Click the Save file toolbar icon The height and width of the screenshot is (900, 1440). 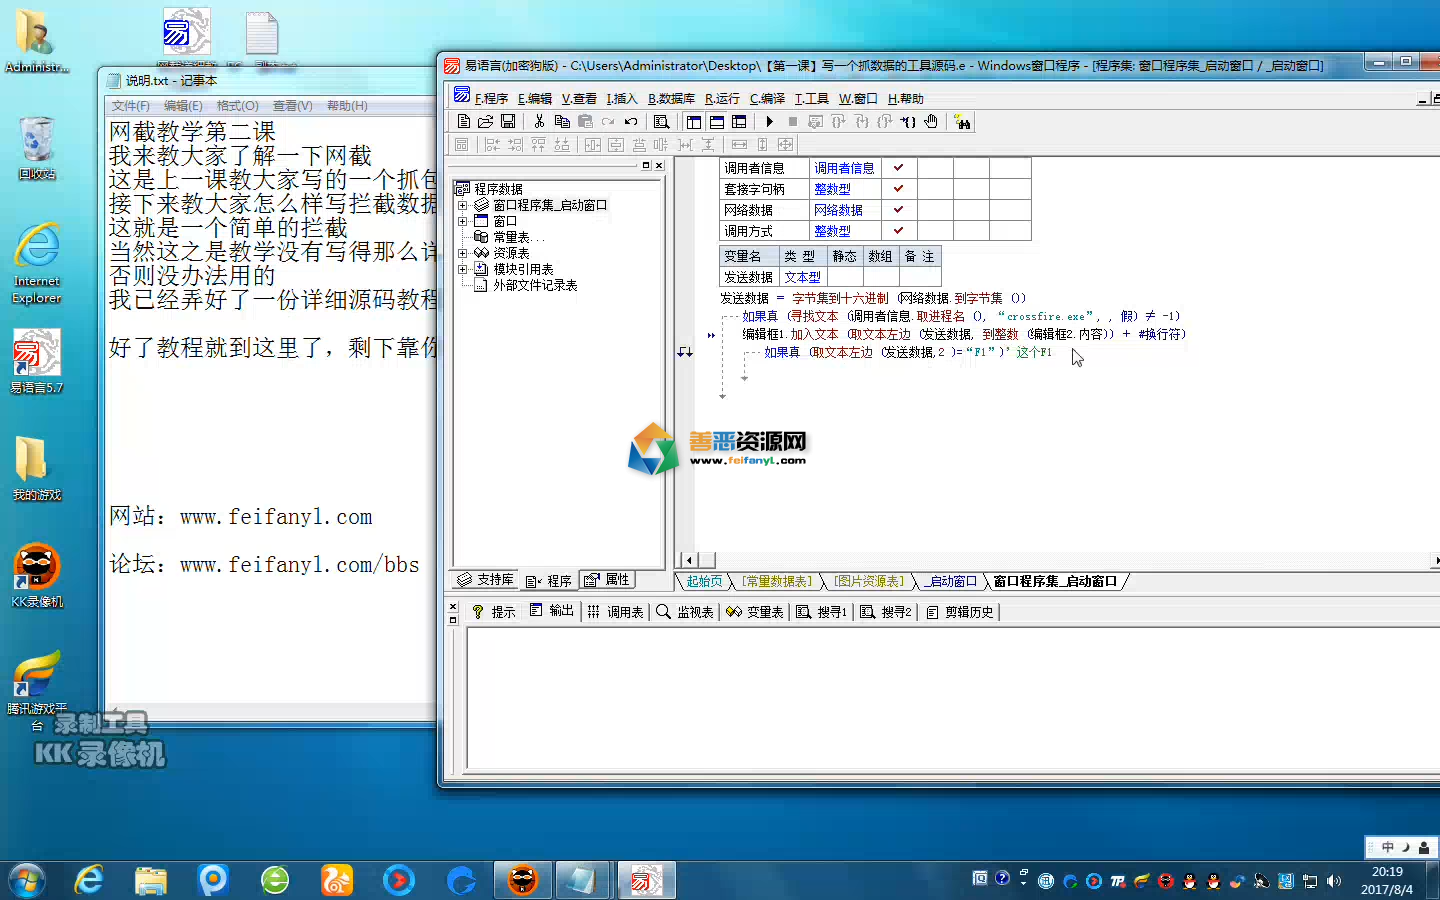[x=508, y=121]
